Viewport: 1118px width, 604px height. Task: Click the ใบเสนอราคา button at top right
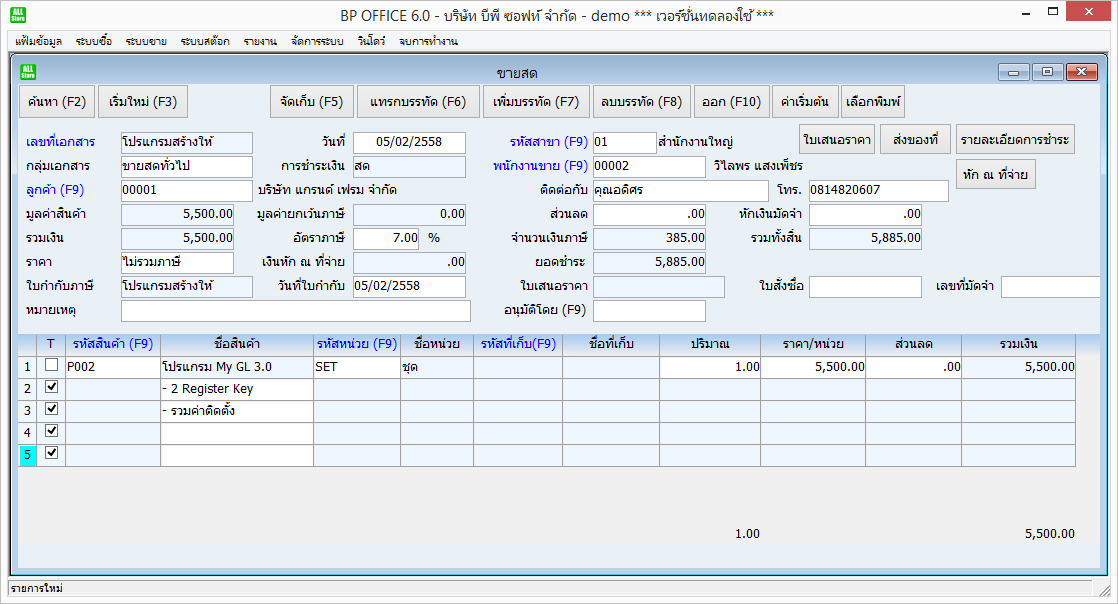837,140
